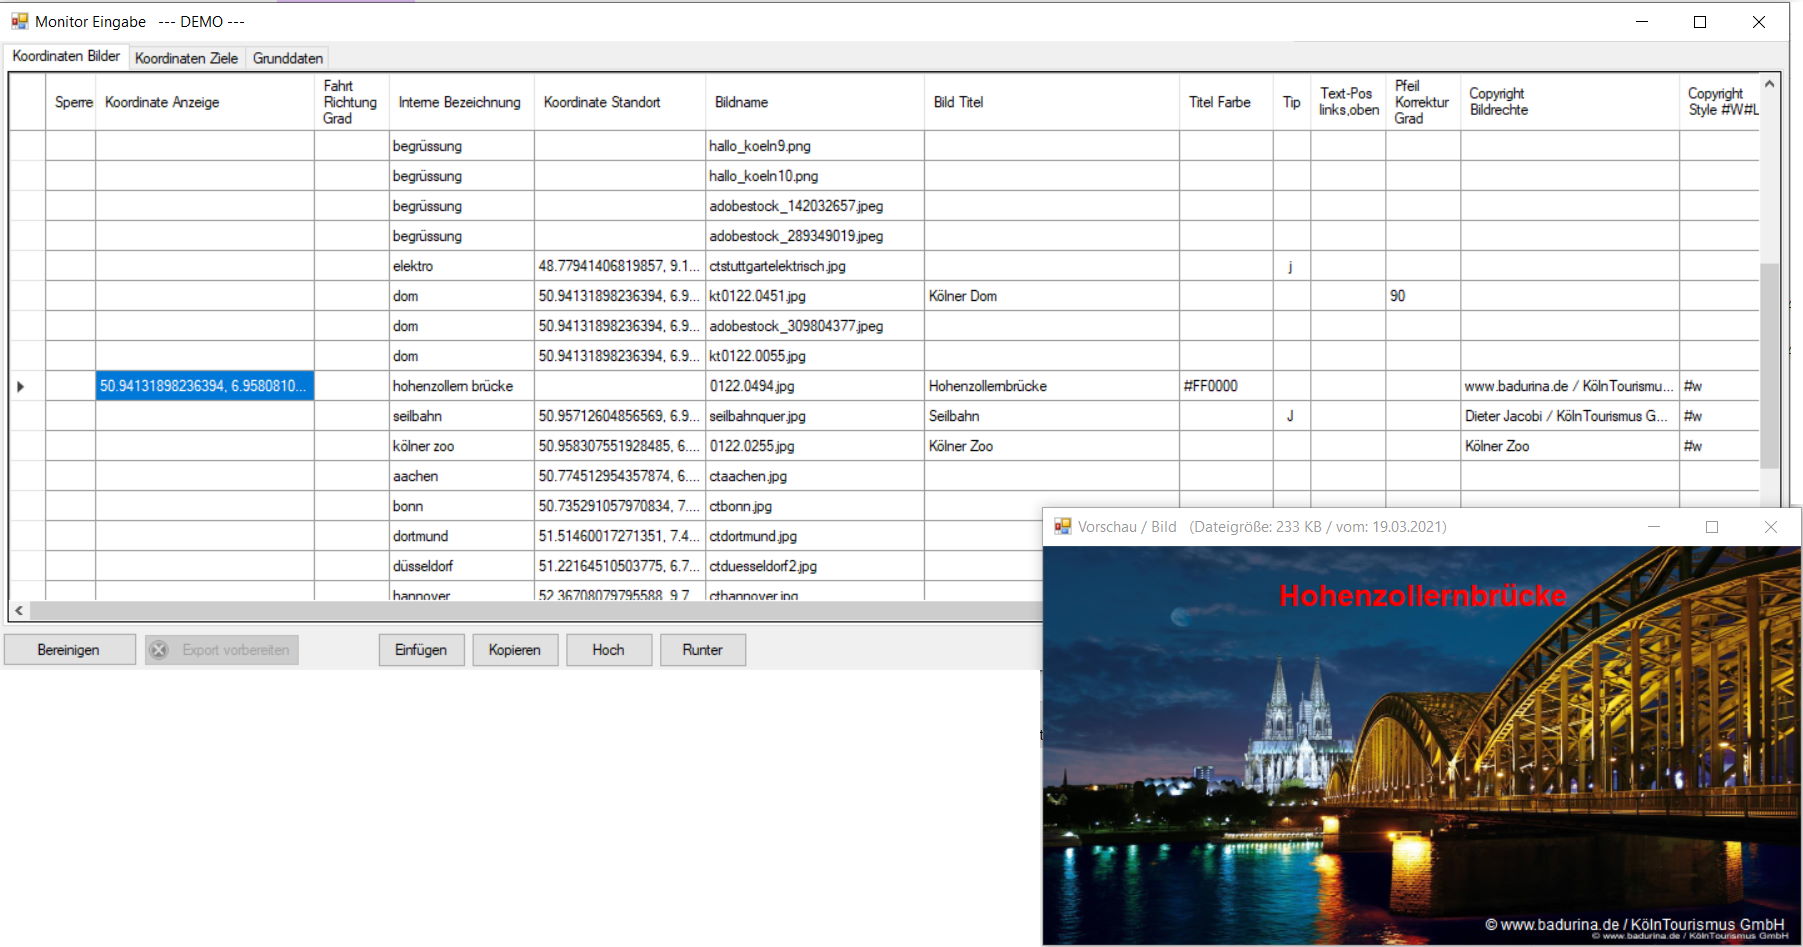Click the Bildname column header

coord(741,102)
